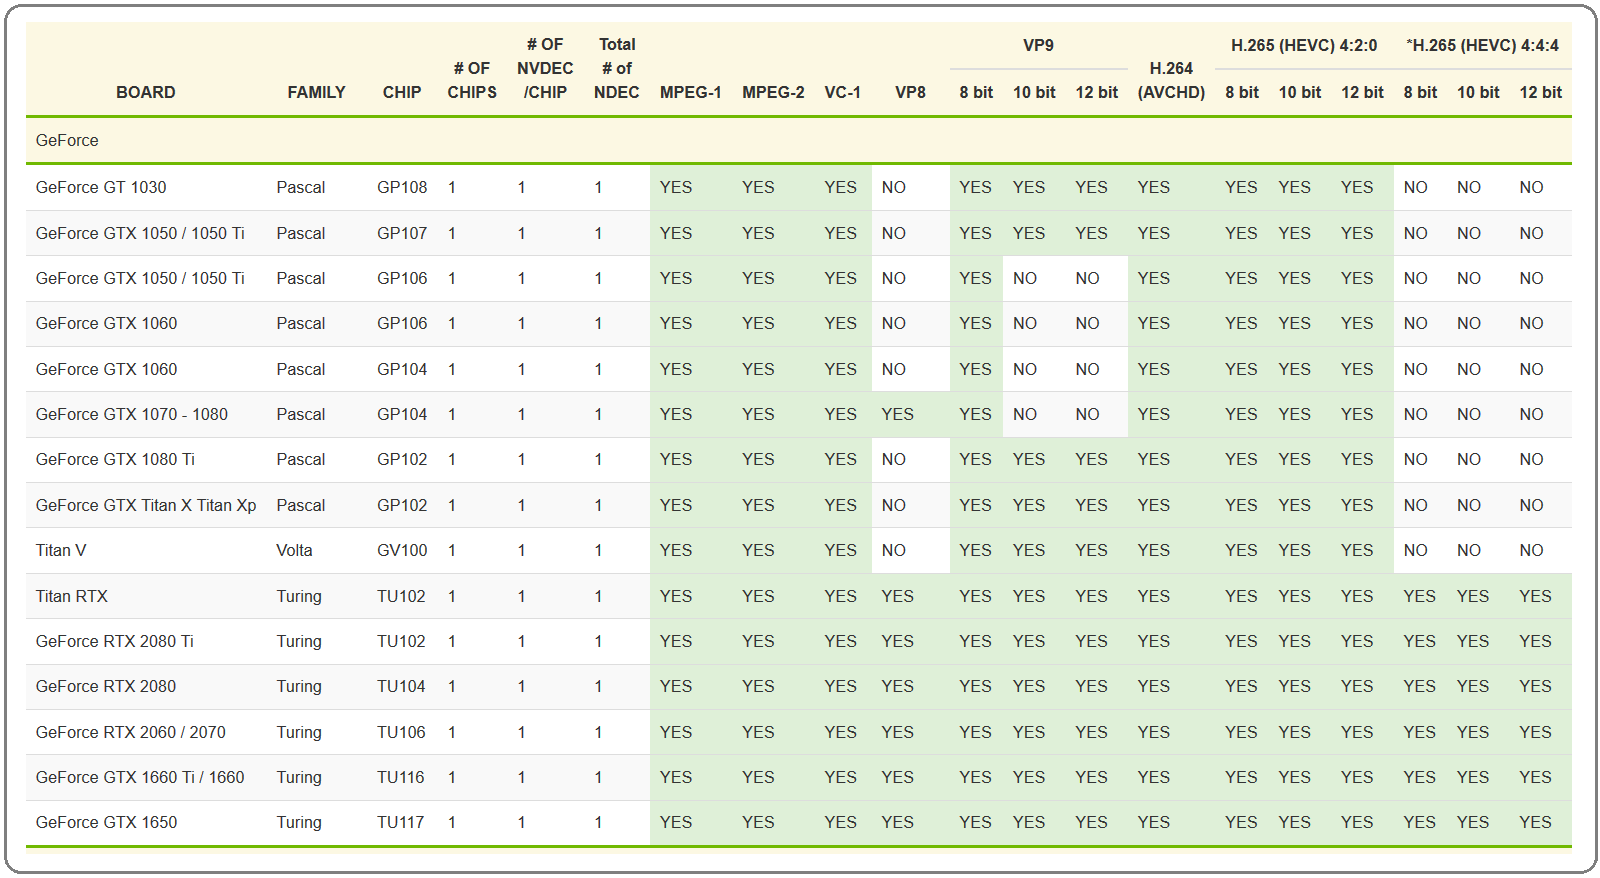Click the 'GeForce RTX 2080 Ti' board name
Image resolution: width=1600 pixels, height=878 pixels.
click(115, 641)
